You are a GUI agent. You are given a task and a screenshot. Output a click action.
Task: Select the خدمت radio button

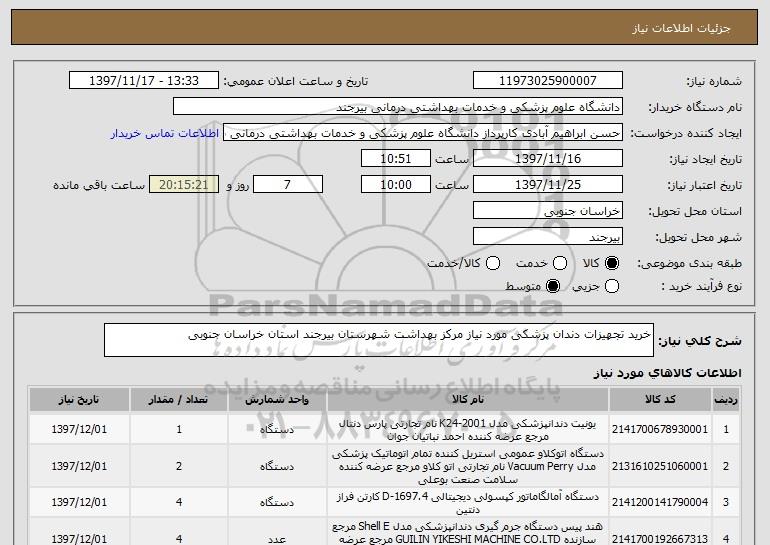pyautogui.click(x=560, y=264)
